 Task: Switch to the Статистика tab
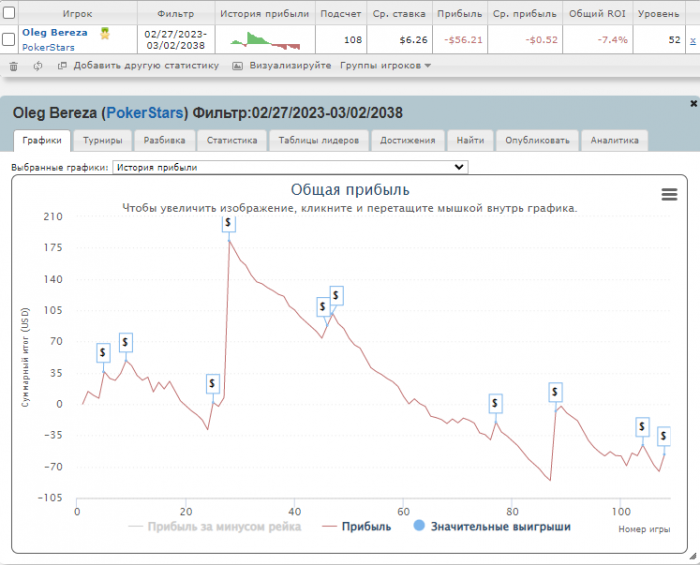point(232,140)
